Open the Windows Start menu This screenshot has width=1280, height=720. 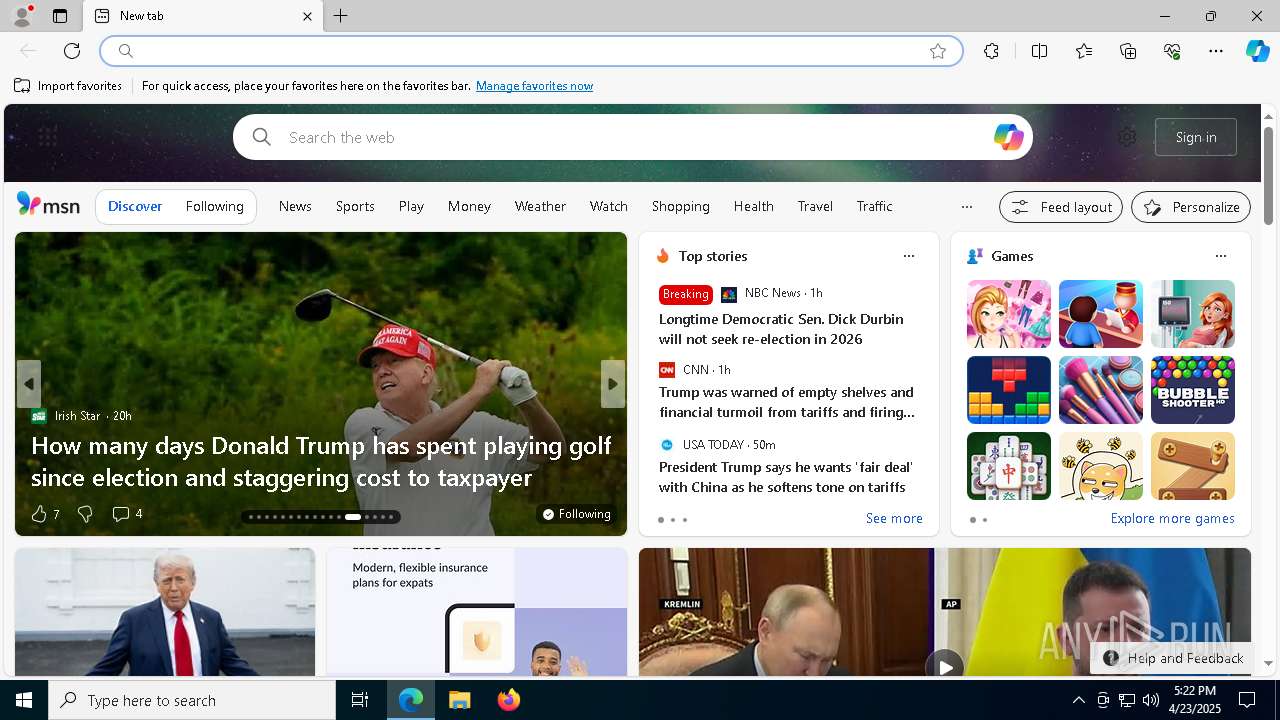coord(24,700)
